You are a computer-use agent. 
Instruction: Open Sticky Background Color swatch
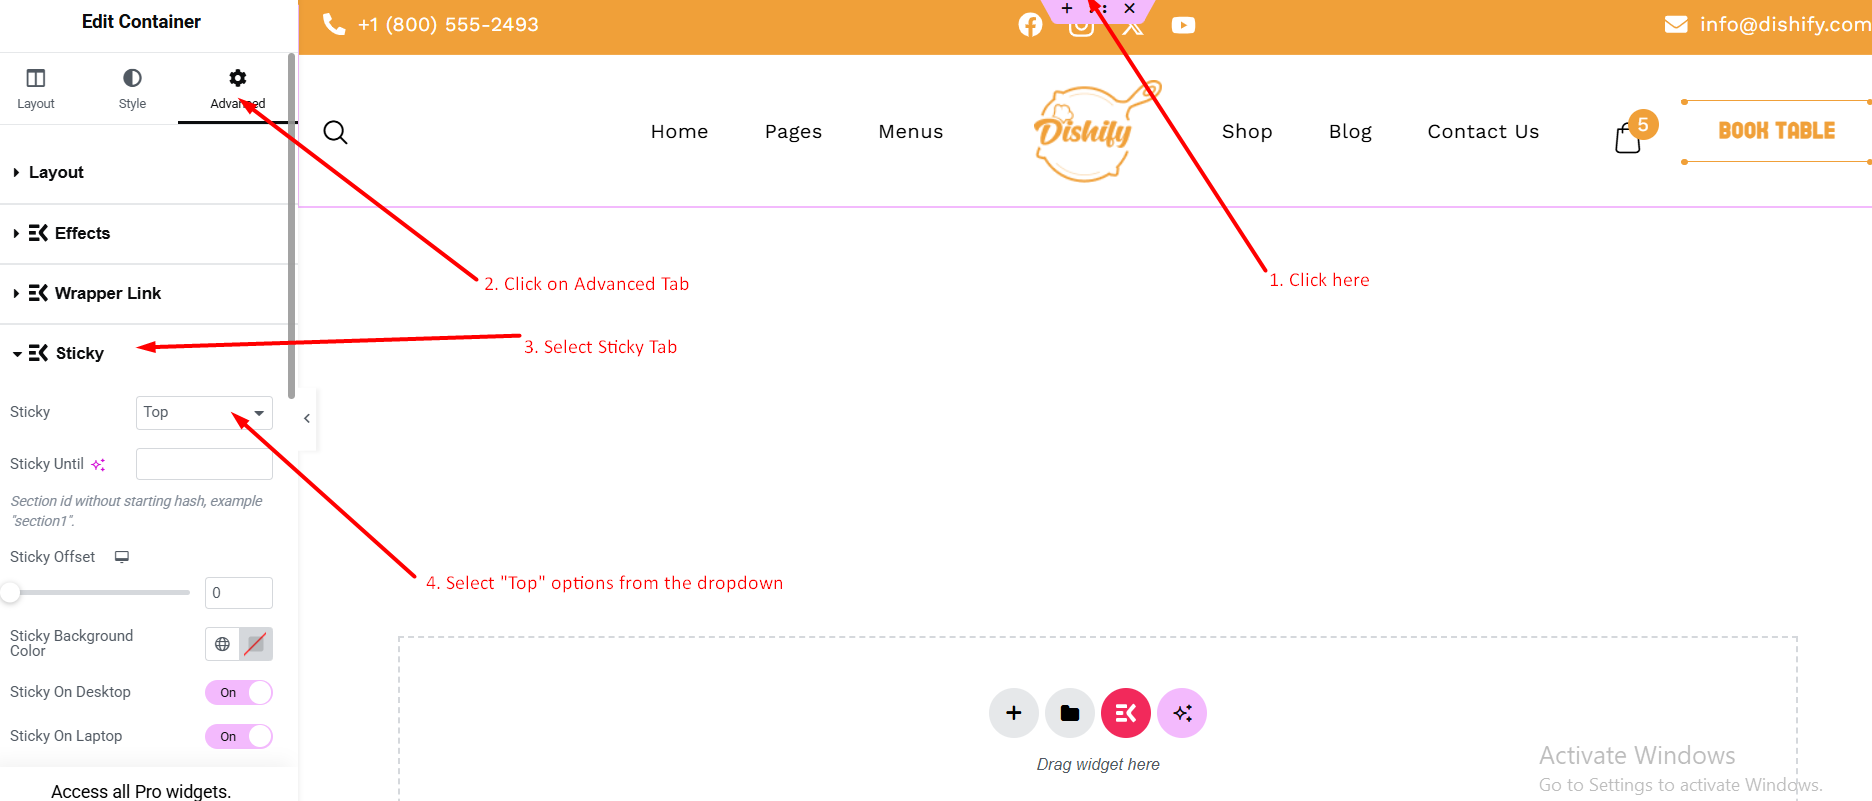(256, 644)
